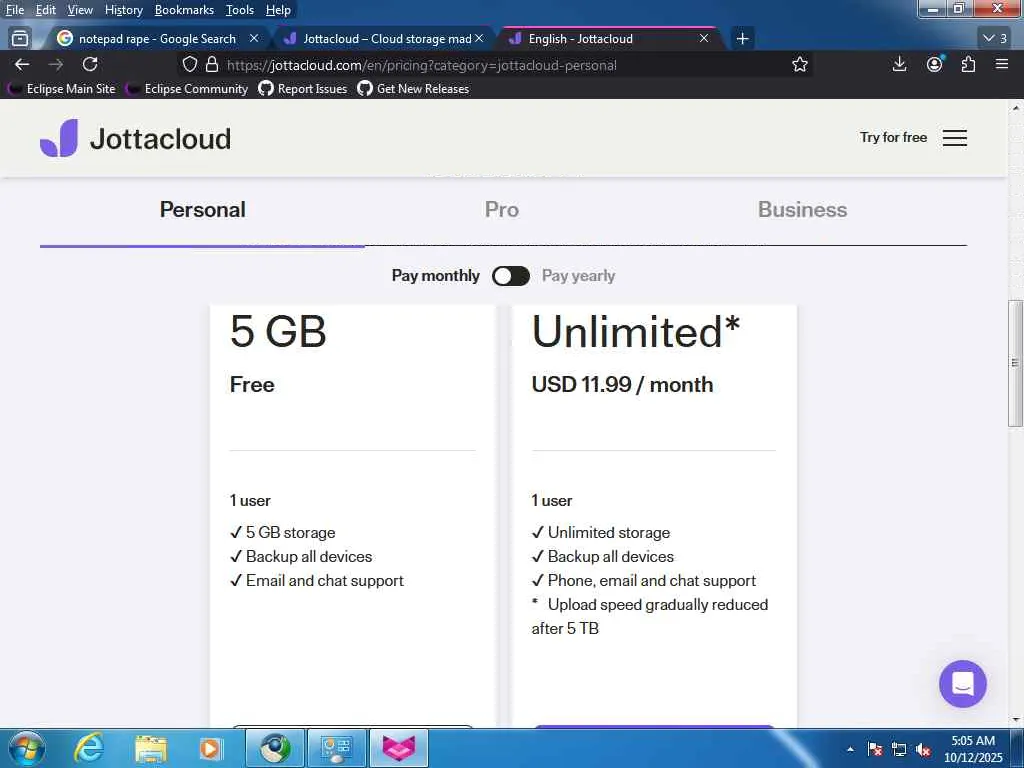The height and width of the screenshot is (768, 1024).
Task: Open Eclipse Main Site bookmark
Action: tap(62, 89)
